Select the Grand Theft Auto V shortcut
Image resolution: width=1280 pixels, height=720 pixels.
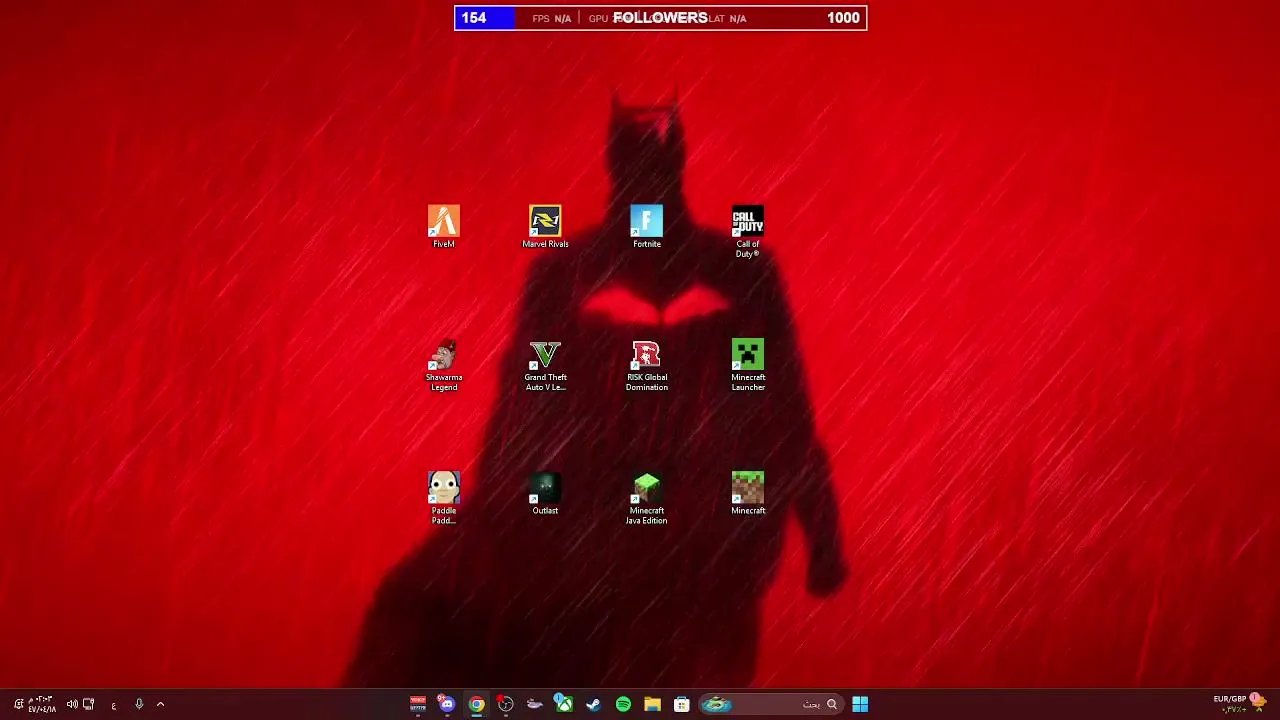click(x=545, y=366)
